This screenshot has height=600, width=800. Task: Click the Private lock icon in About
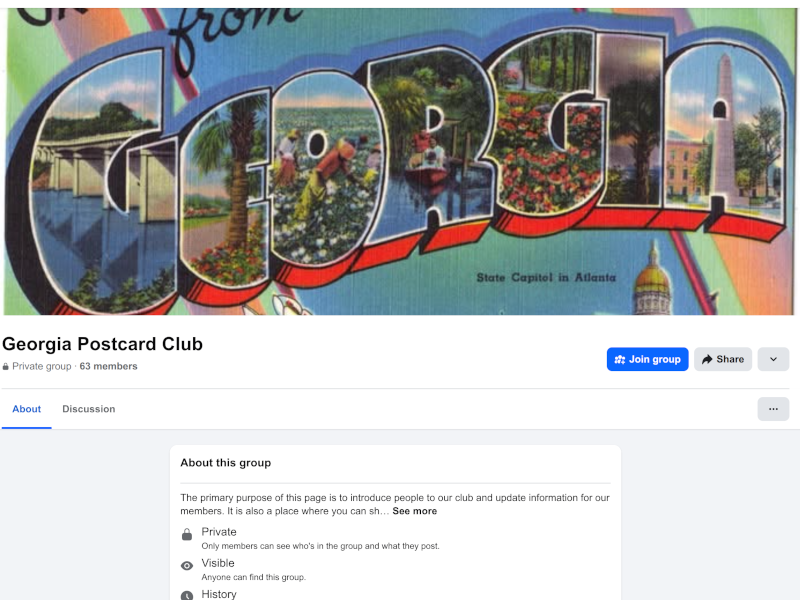click(187, 535)
